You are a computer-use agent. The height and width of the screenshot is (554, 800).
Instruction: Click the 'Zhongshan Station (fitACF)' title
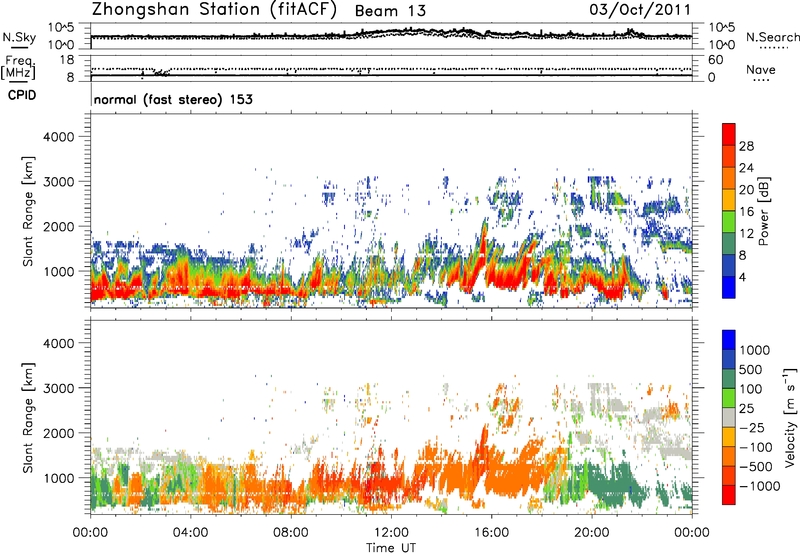pyautogui.click(x=214, y=10)
